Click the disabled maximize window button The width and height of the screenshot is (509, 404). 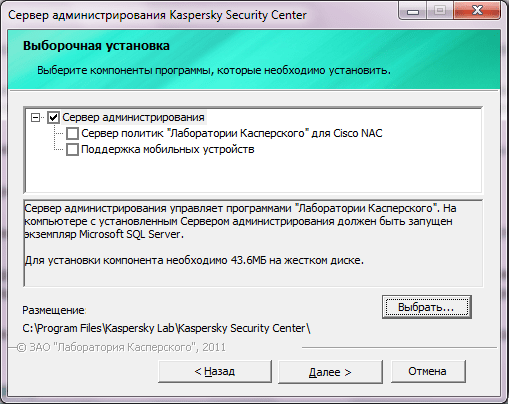[x=440, y=12]
